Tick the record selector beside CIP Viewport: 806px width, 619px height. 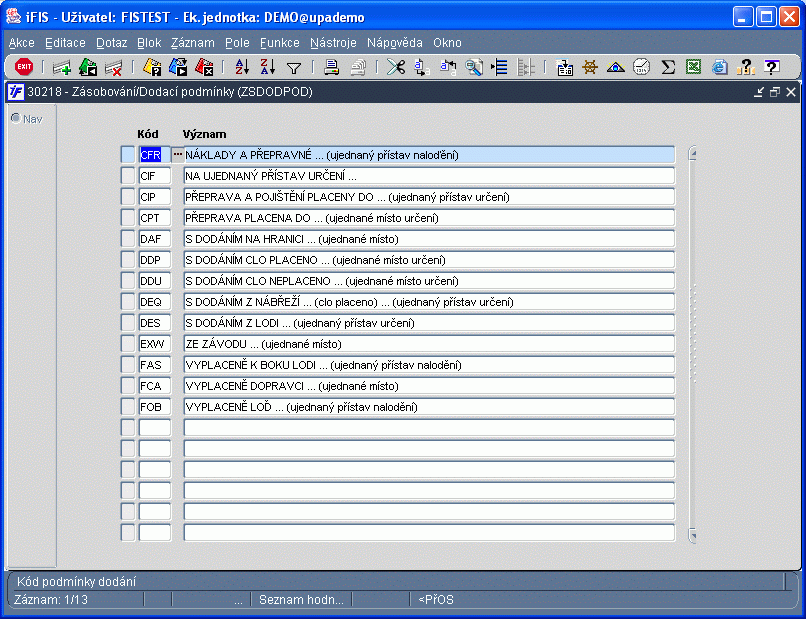(x=127, y=197)
